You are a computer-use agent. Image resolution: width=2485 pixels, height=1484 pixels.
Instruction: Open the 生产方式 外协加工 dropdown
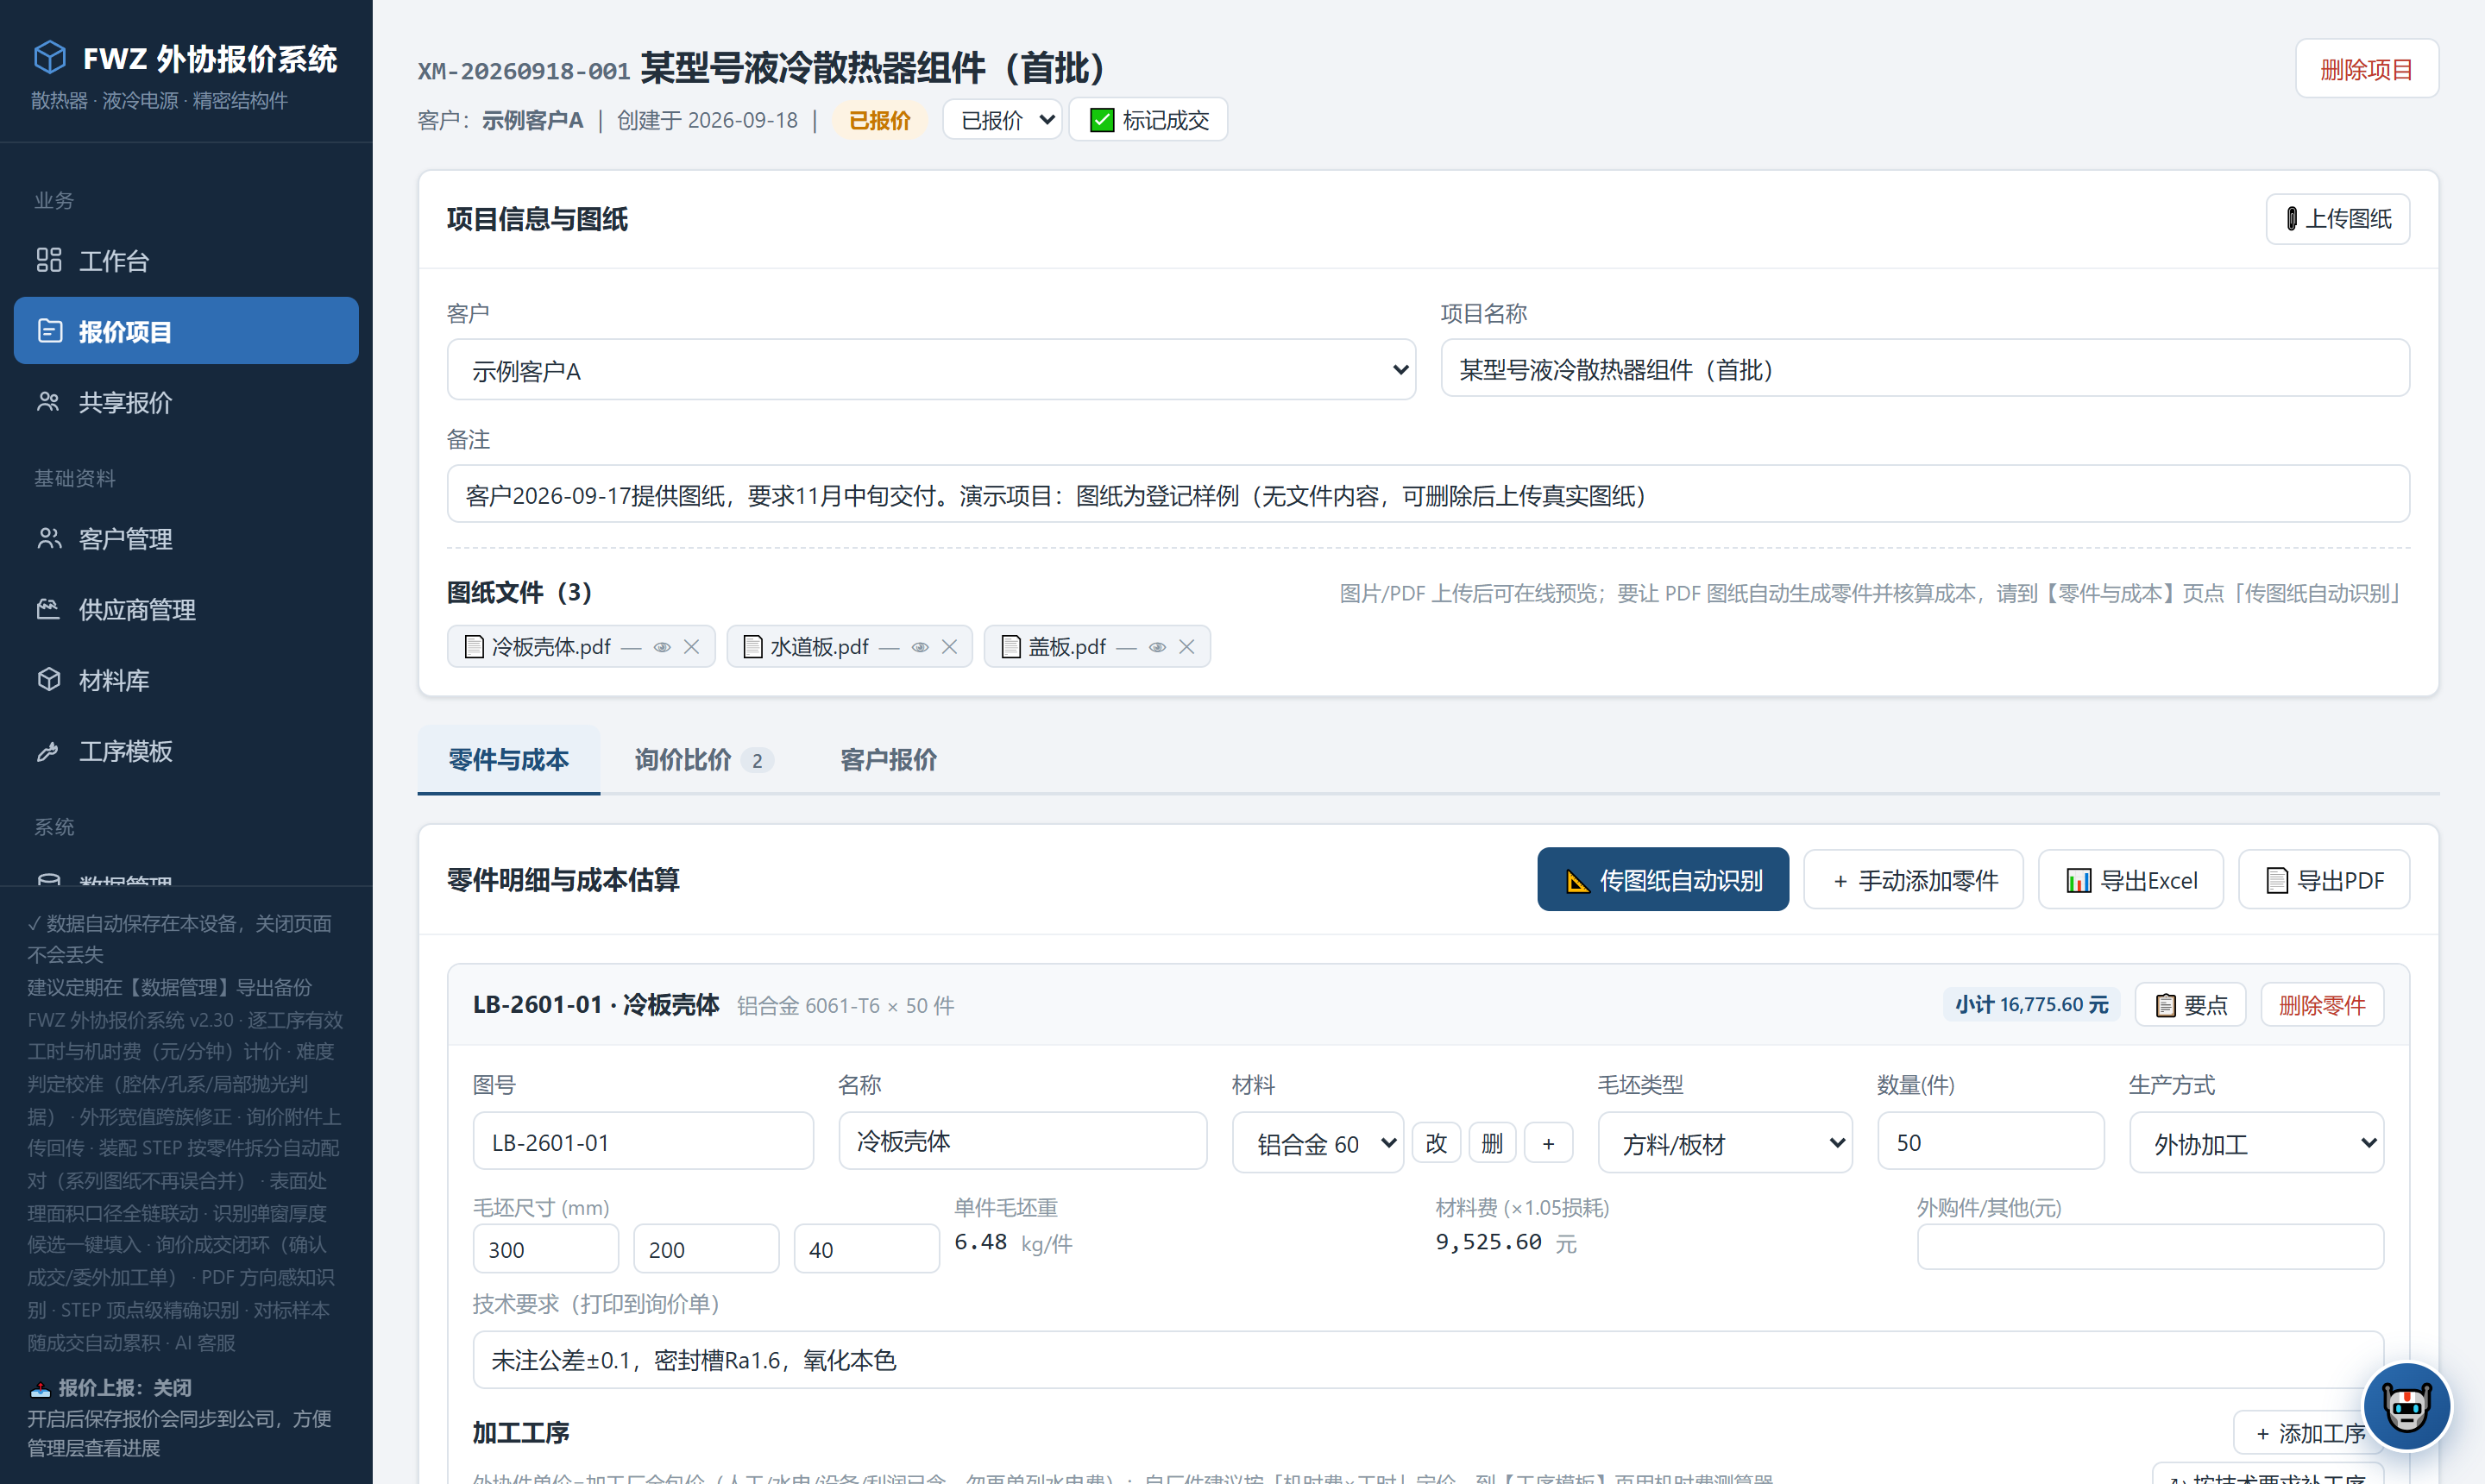pyautogui.click(x=2256, y=1143)
